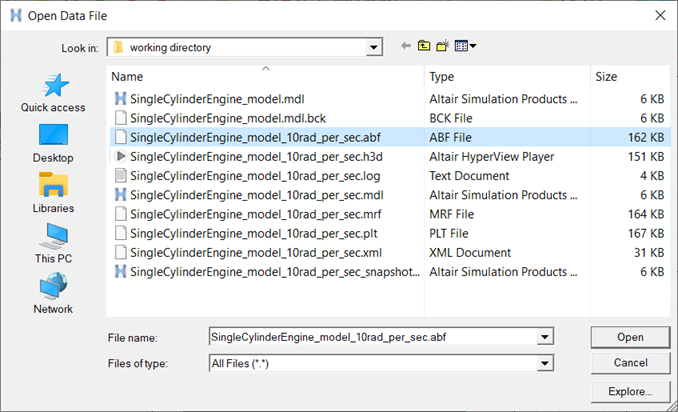Screen dimensions: 678x412
Task: Go to Desktop in sidebar
Action: [53, 144]
